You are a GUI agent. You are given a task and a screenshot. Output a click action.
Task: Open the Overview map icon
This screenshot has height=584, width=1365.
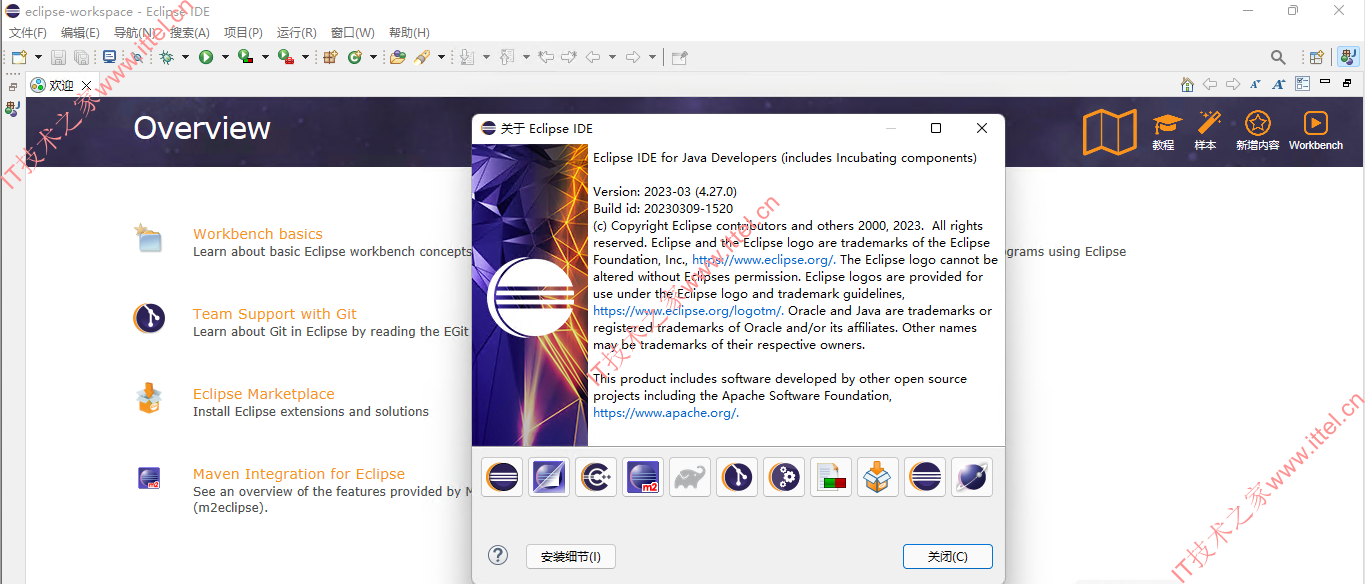[x=1110, y=132]
